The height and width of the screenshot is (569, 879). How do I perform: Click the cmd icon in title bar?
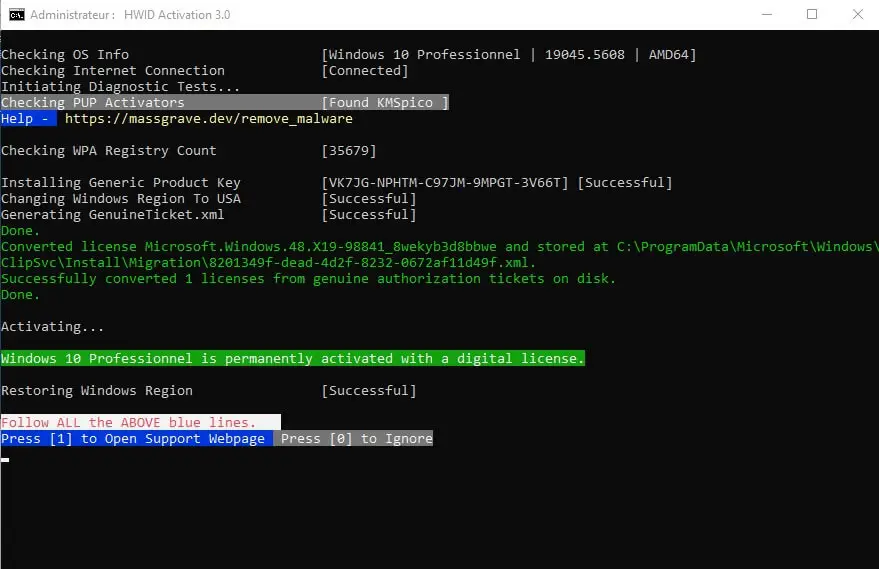pyautogui.click(x=17, y=15)
